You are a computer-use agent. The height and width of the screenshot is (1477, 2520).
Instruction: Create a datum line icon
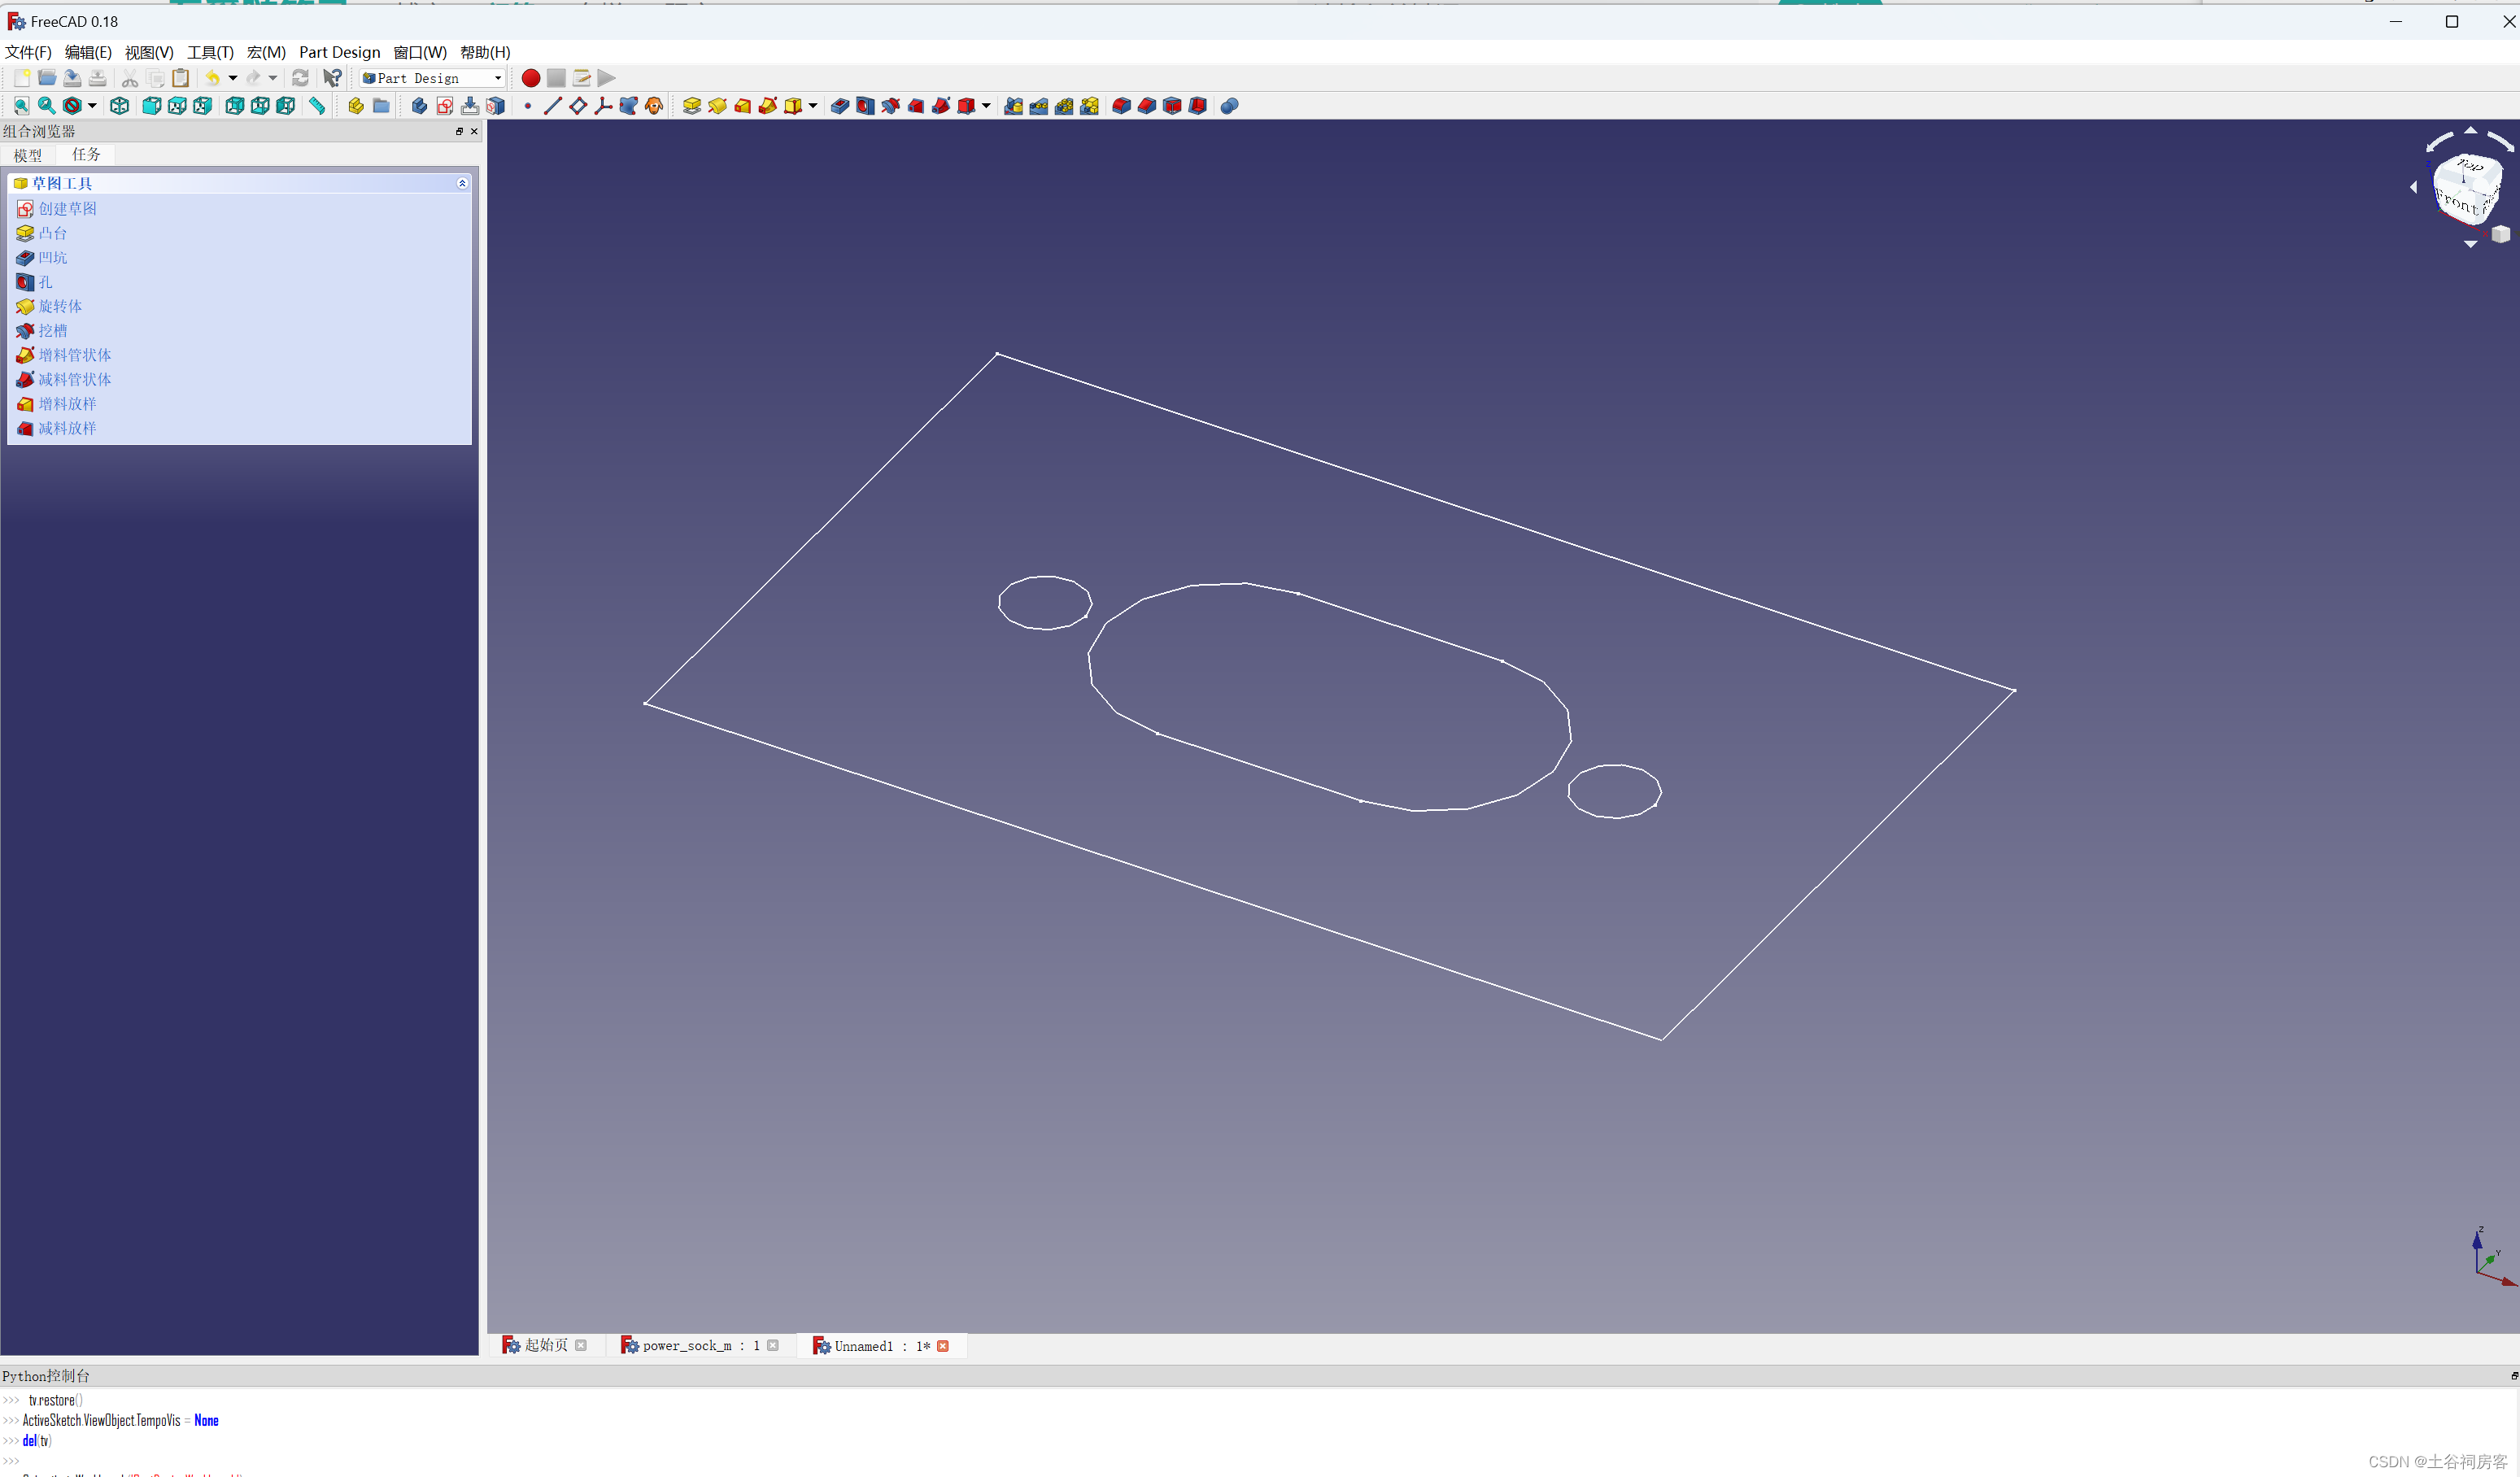553,106
